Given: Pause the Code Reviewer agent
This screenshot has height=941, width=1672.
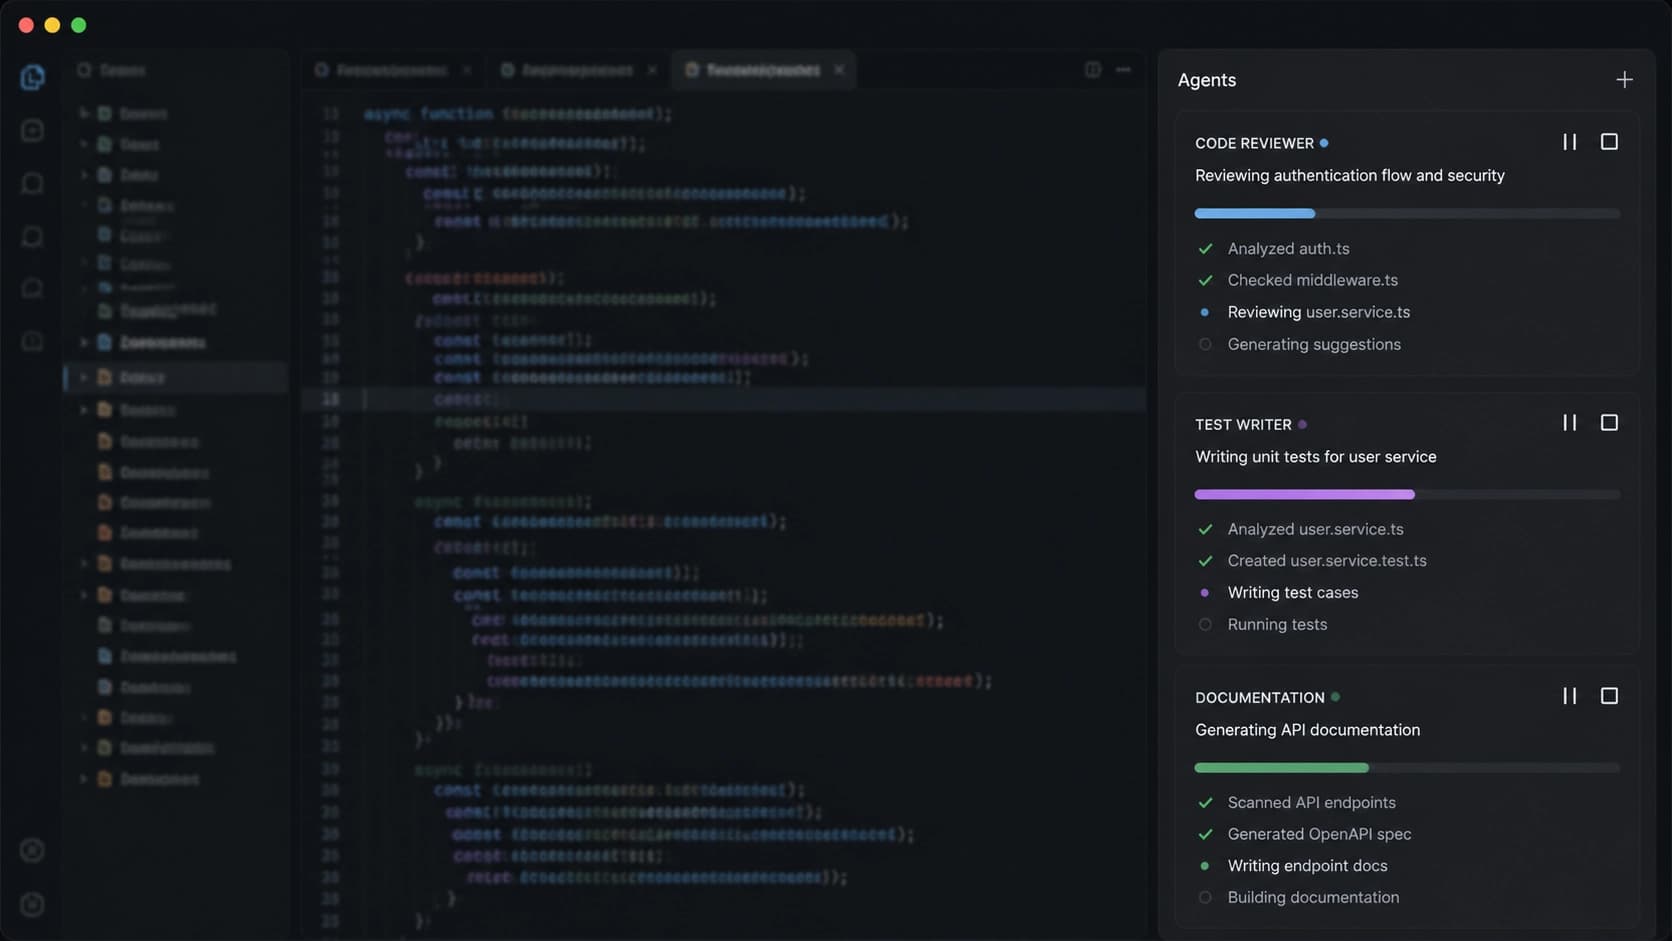Looking at the screenshot, I should (1570, 142).
